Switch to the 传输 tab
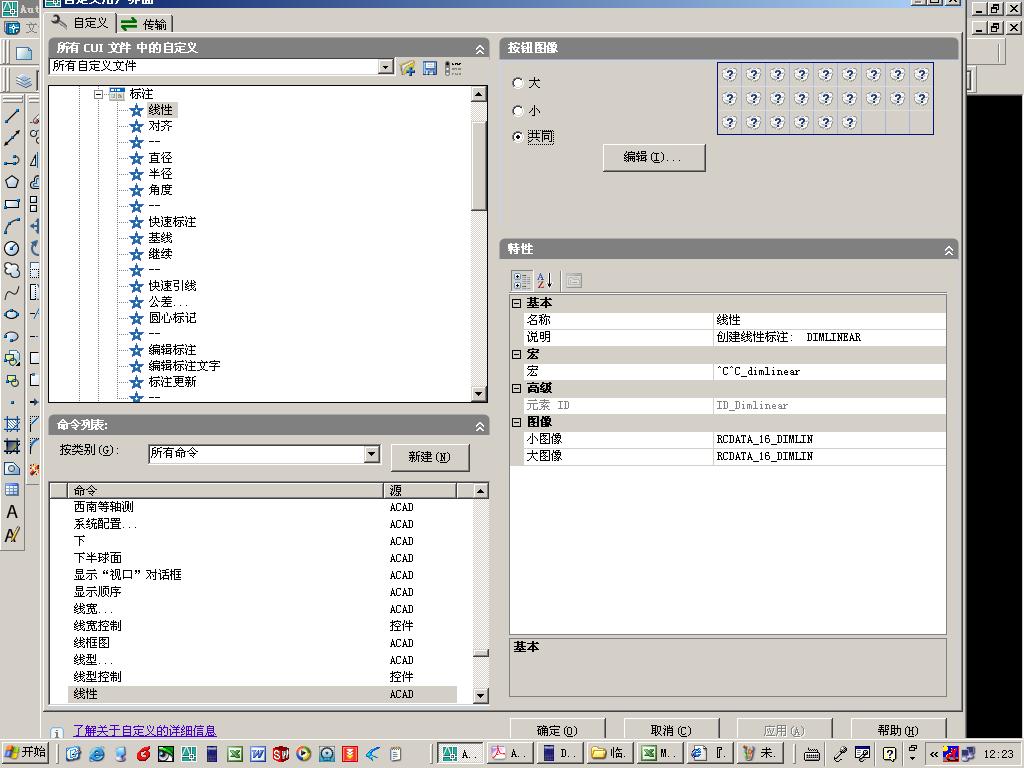The width and height of the screenshot is (1024, 768). [x=145, y=24]
